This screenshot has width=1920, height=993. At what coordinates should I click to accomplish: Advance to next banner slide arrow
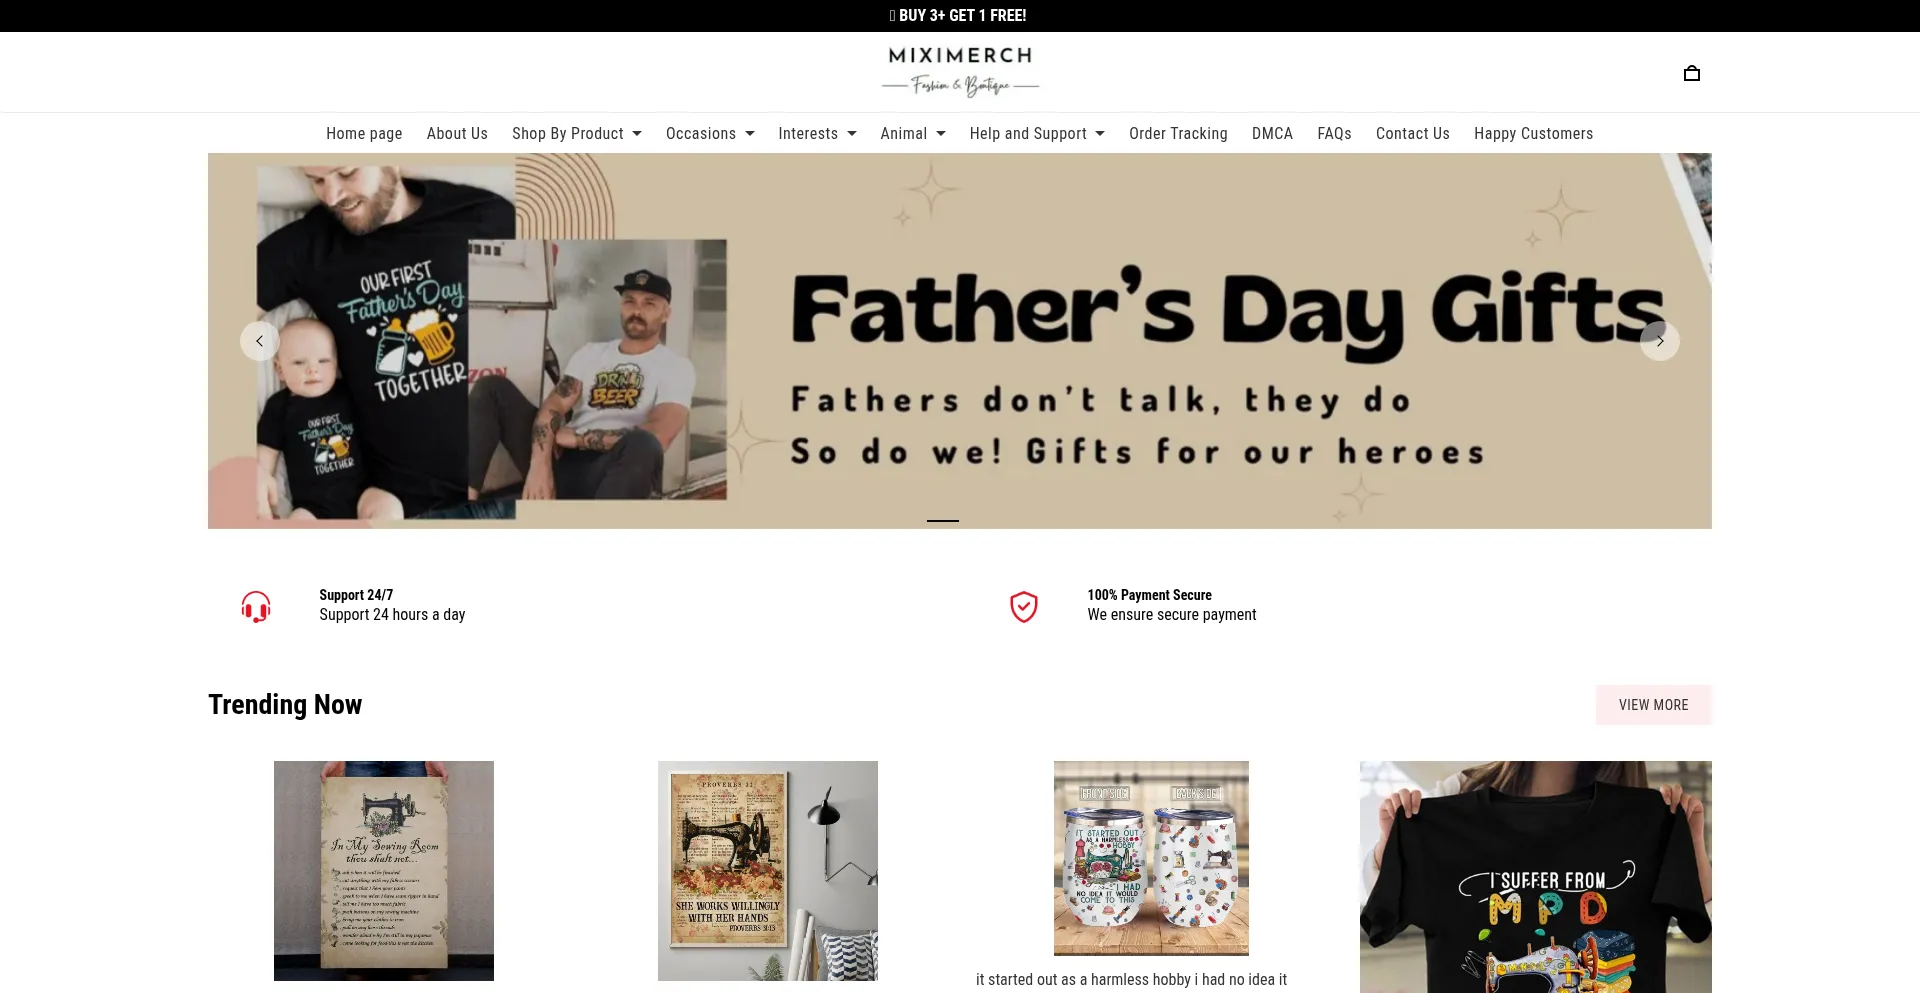[x=1660, y=341]
